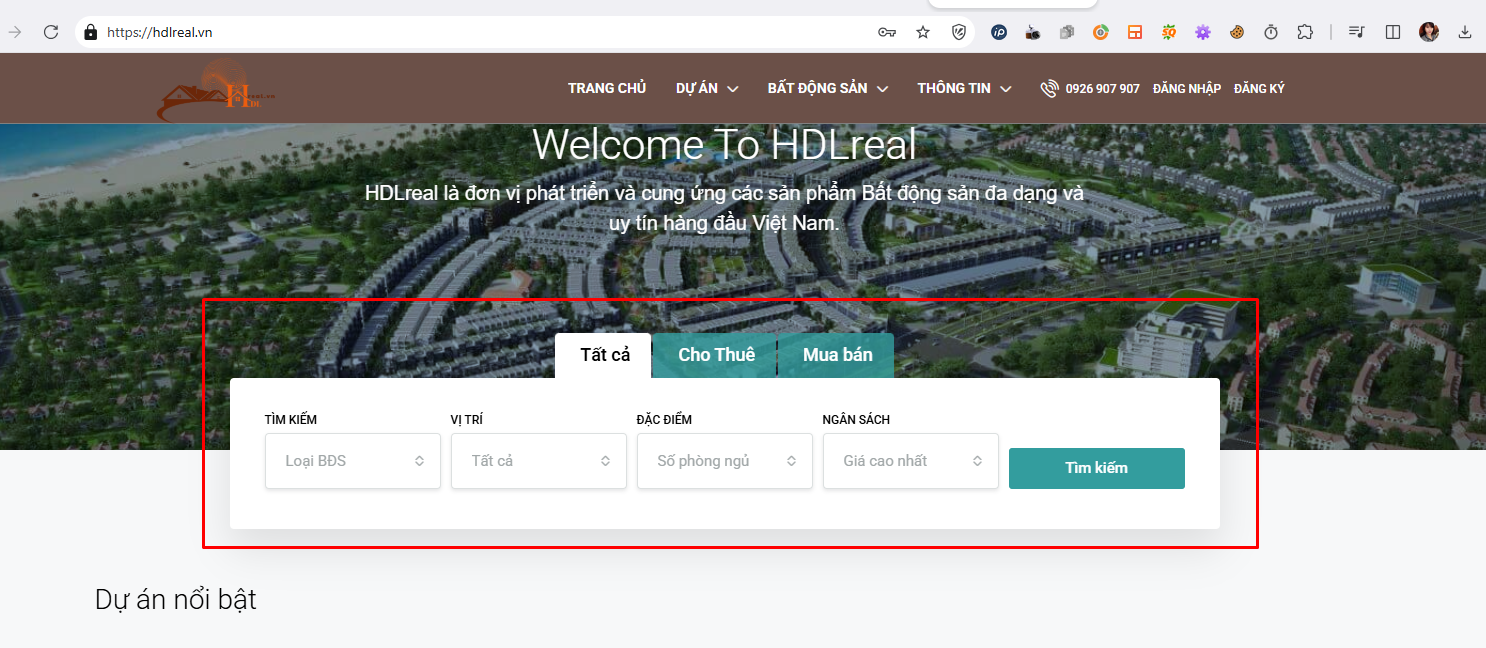Switch to the Cho Thuê tab
The height and width of the screenshot is (648, 1486).
(716, 355)
